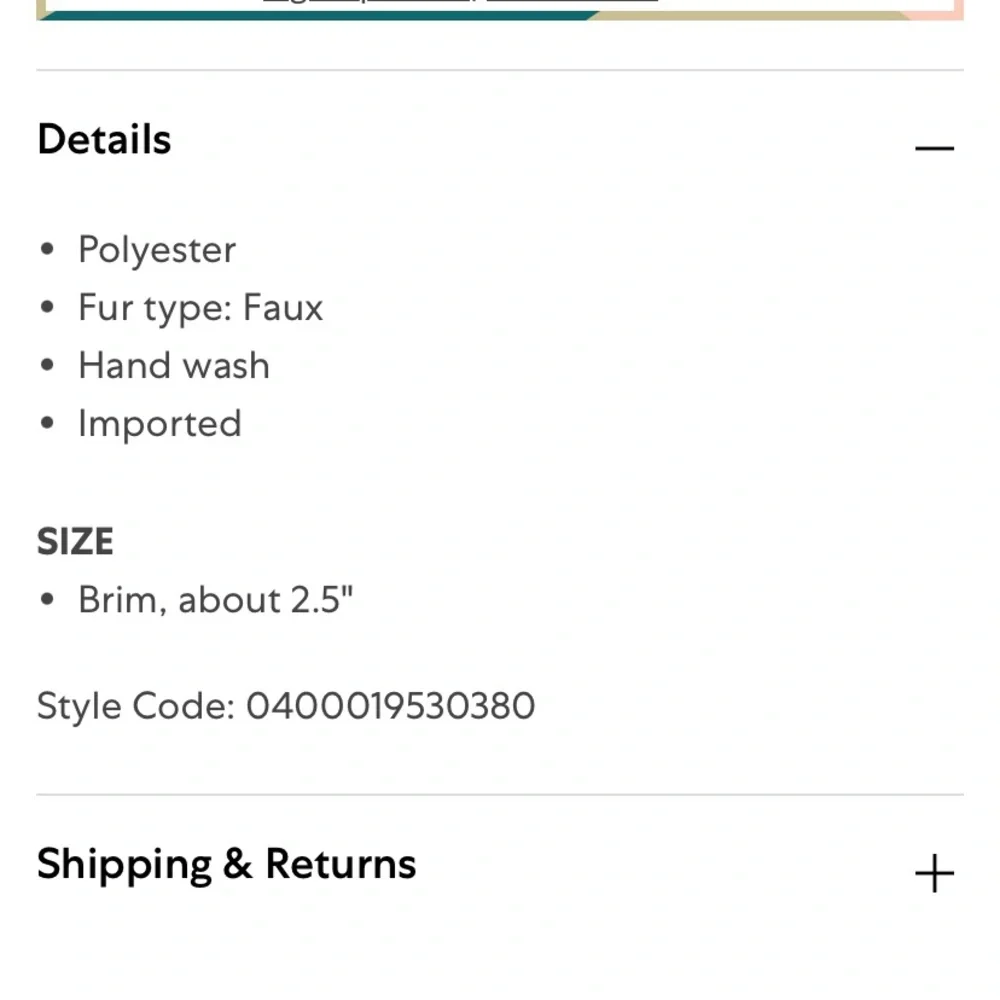Viewport: 1000px width, 1000px height.
Task: Select the Hand wash care instruction
Action: click(x=174, y=365)
